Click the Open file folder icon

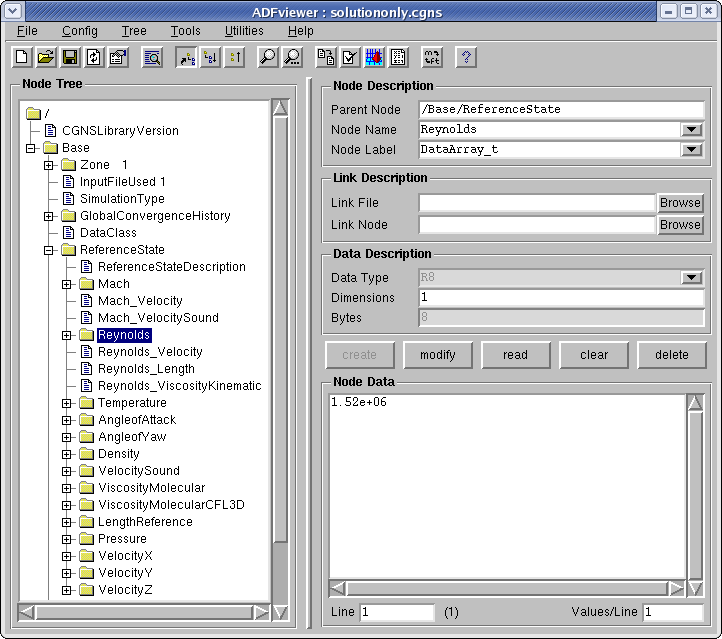(46, 58)
